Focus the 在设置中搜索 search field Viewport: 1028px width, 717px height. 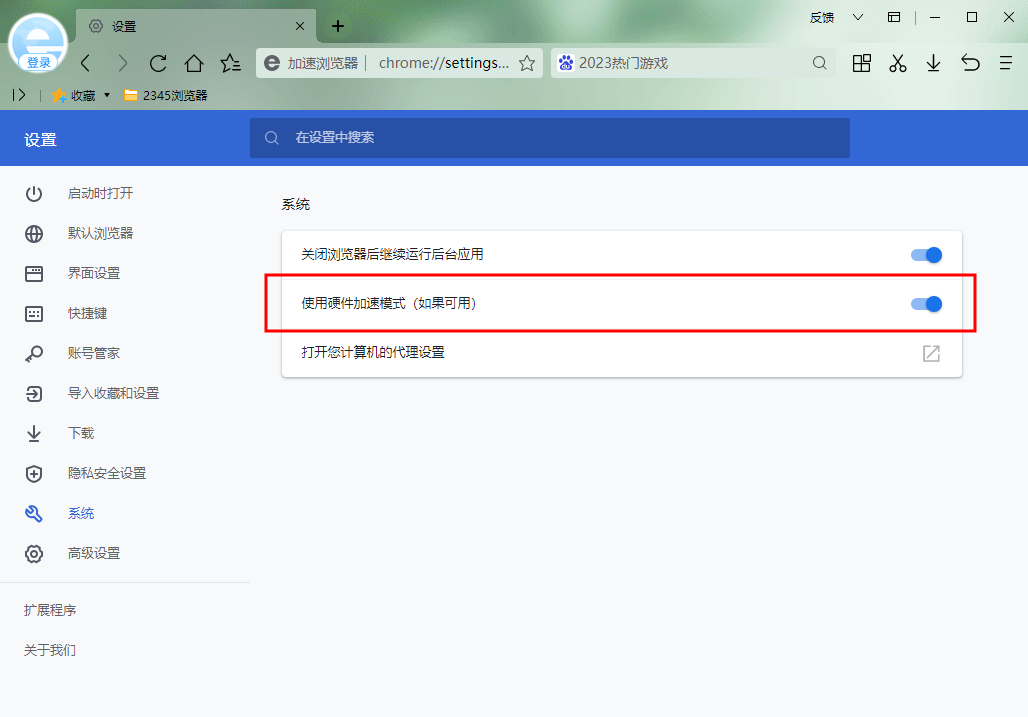pyautogui.click(x=549, y=138)
